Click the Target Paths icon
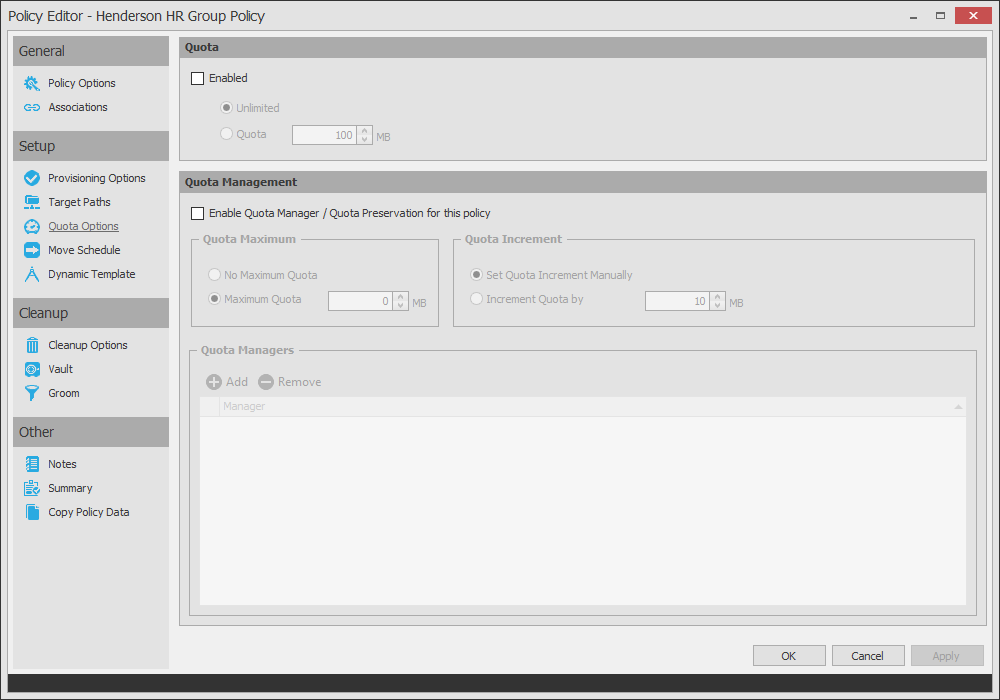The image size is (1000, 700). 32,202
